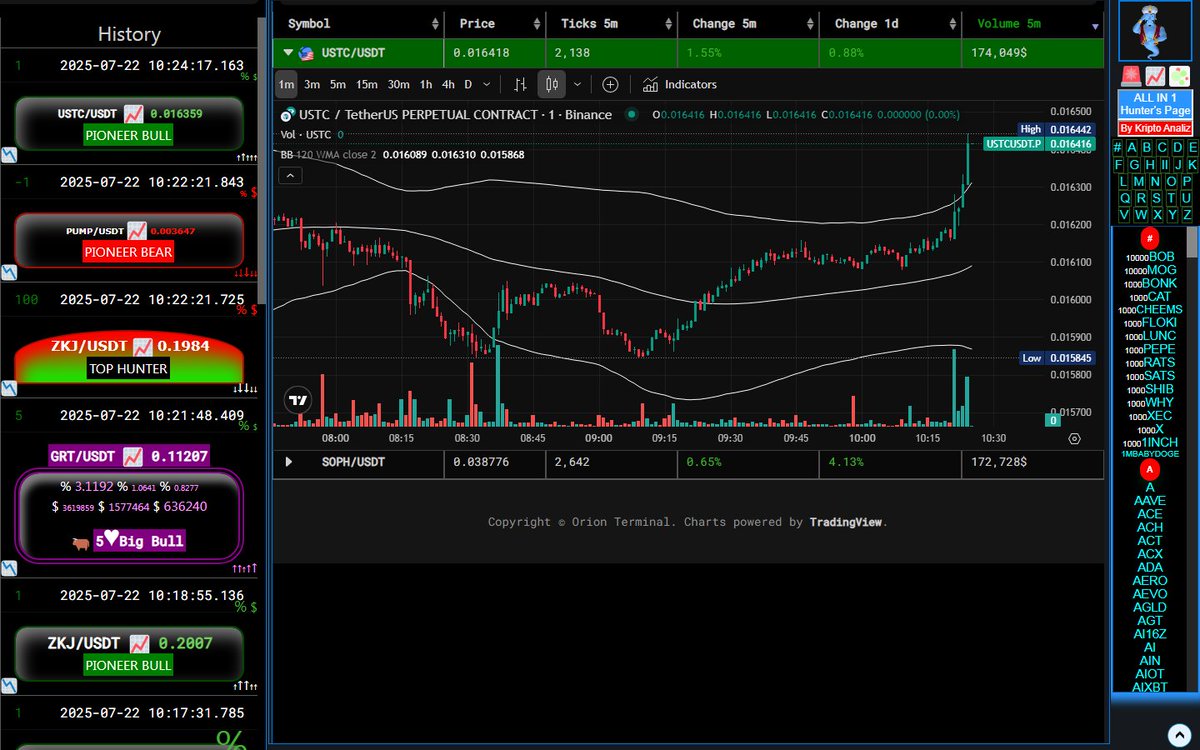
Task: Click the red siren alarm icon
Action: click(x=1131, y=76)
